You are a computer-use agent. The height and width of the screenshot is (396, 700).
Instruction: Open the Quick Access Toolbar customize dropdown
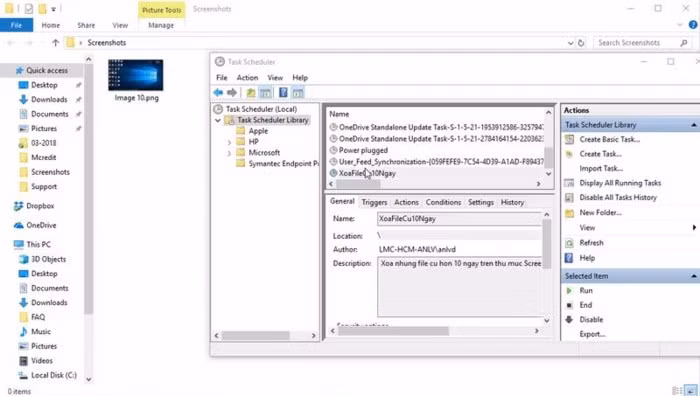tap(53, 9)
